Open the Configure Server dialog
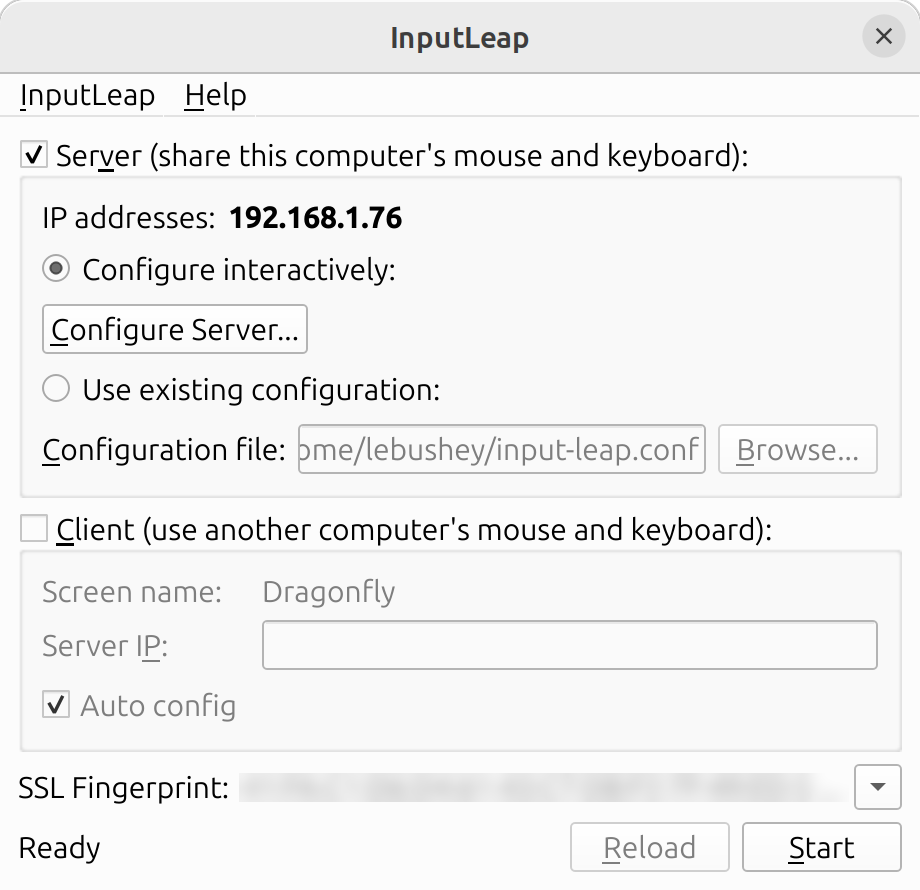 tap(175, 329)
